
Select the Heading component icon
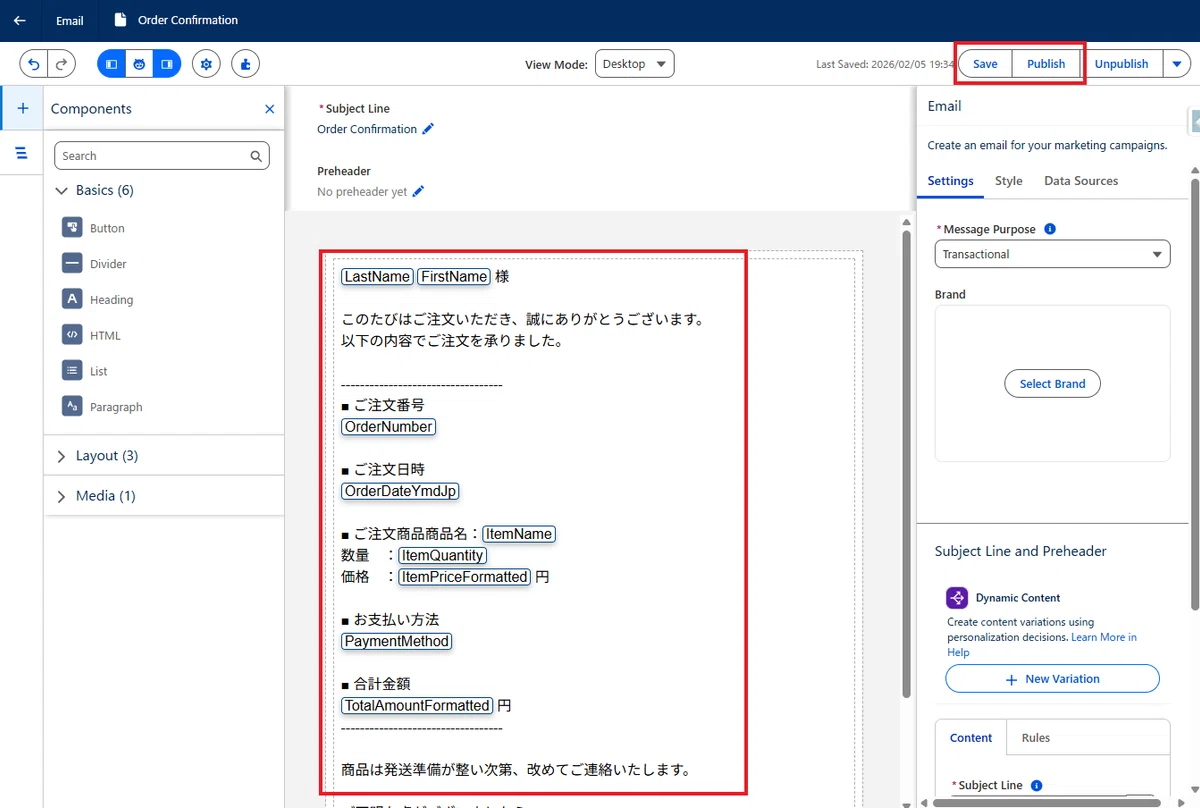[x=72, y=299]
